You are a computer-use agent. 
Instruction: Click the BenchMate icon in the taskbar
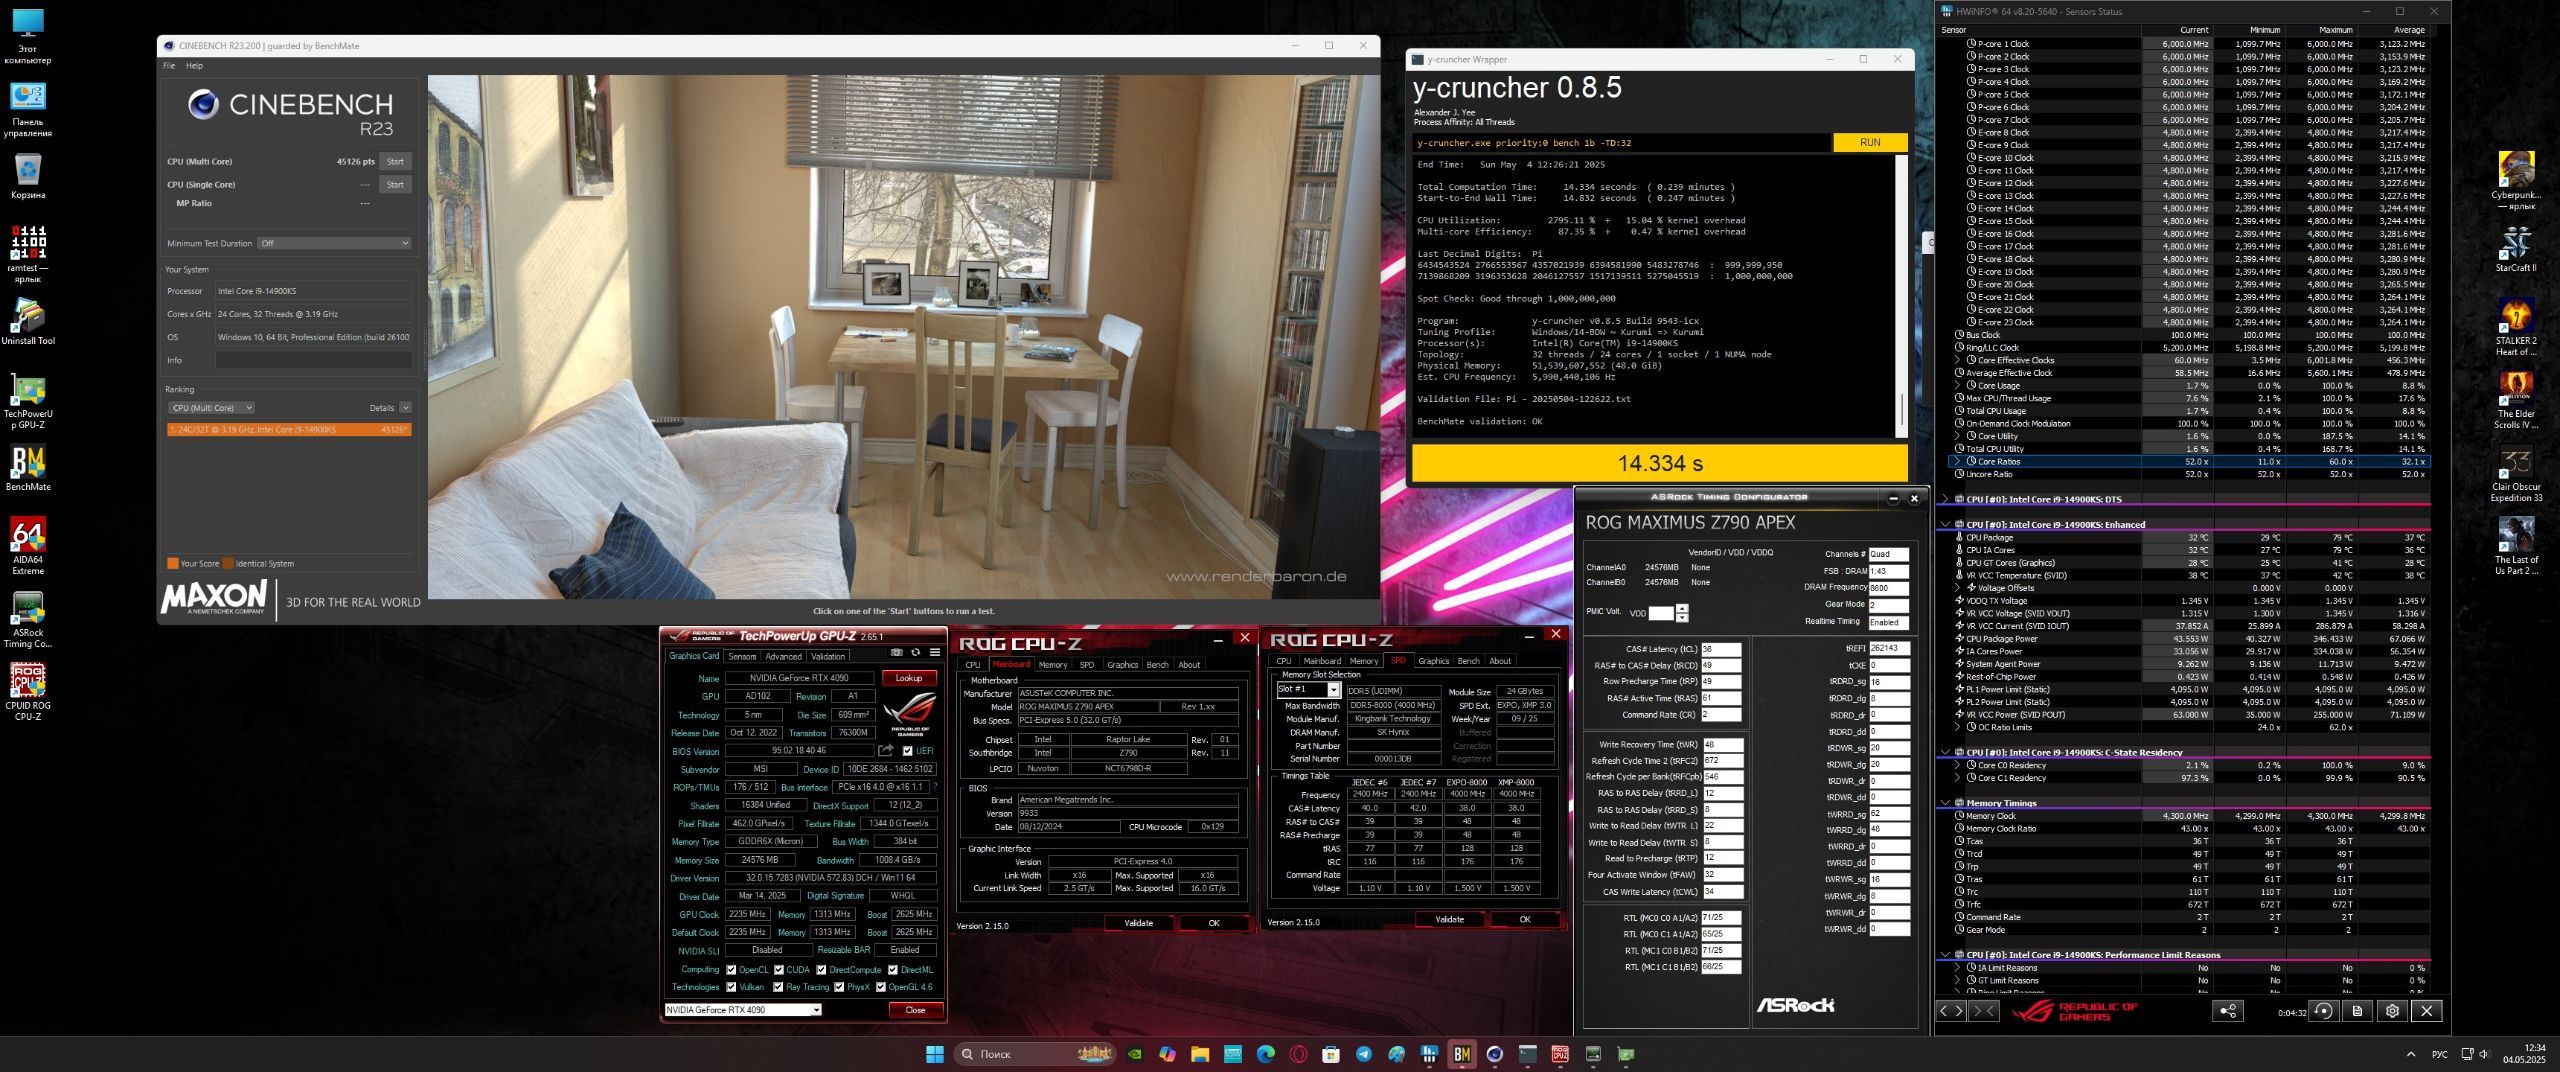pyautogui.click(x=1462, y=1054)
